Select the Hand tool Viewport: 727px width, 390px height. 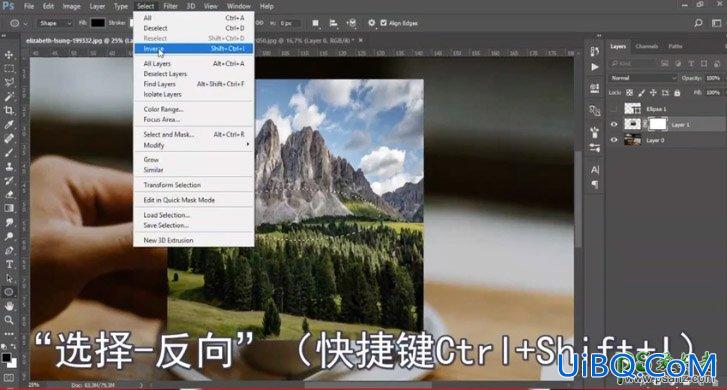point(9,306)
